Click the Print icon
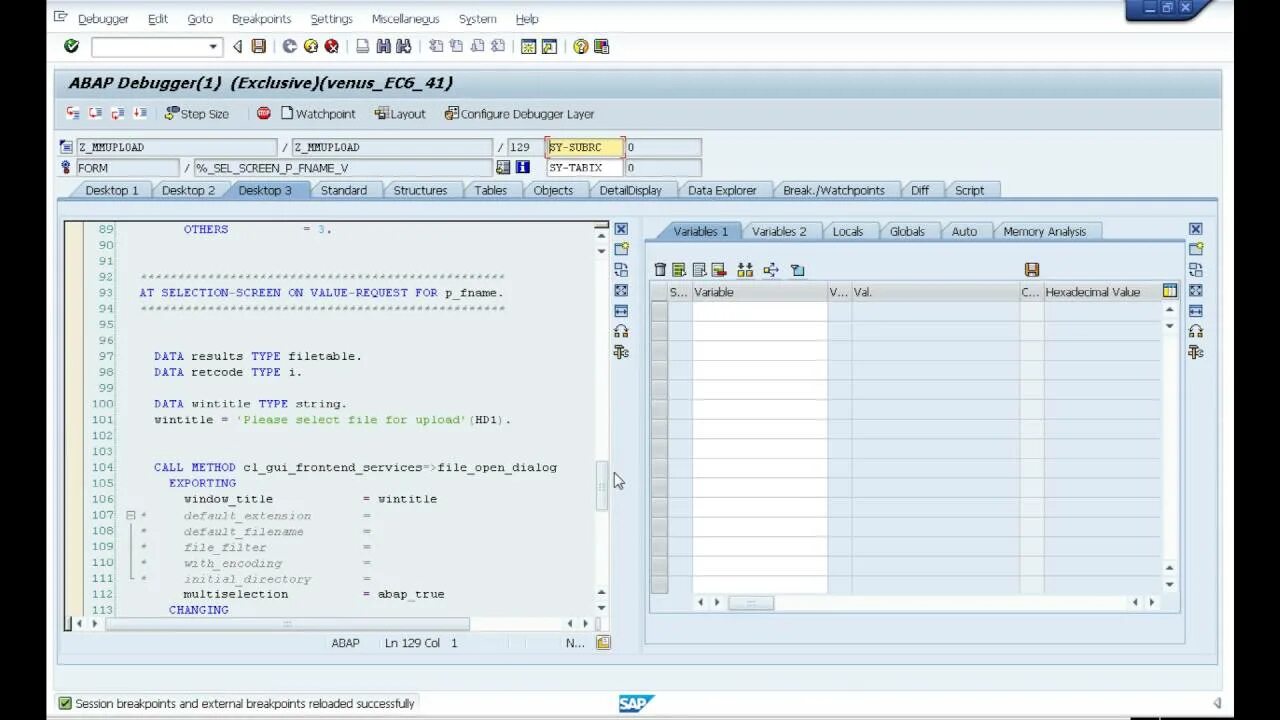The image size is (1280, 720). pyautogui.click(x=363, y=46)
